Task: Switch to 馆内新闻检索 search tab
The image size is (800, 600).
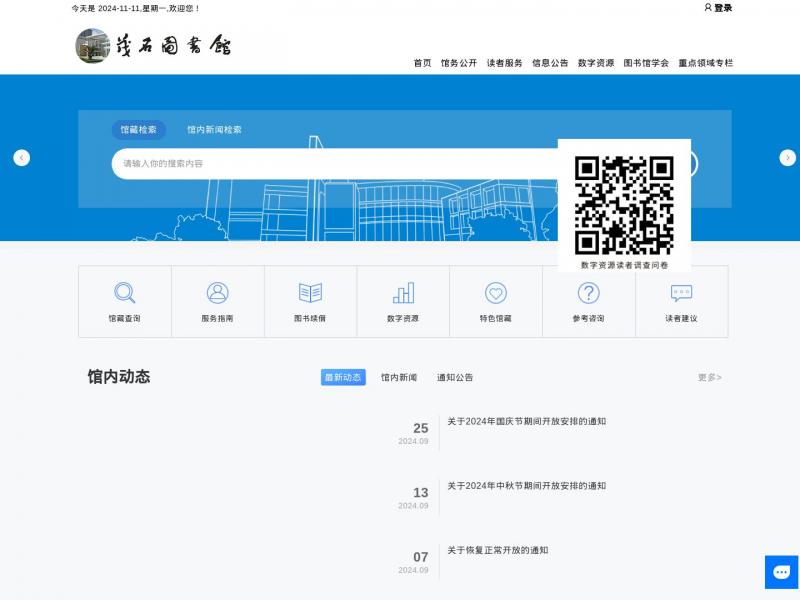Action: 214,130
